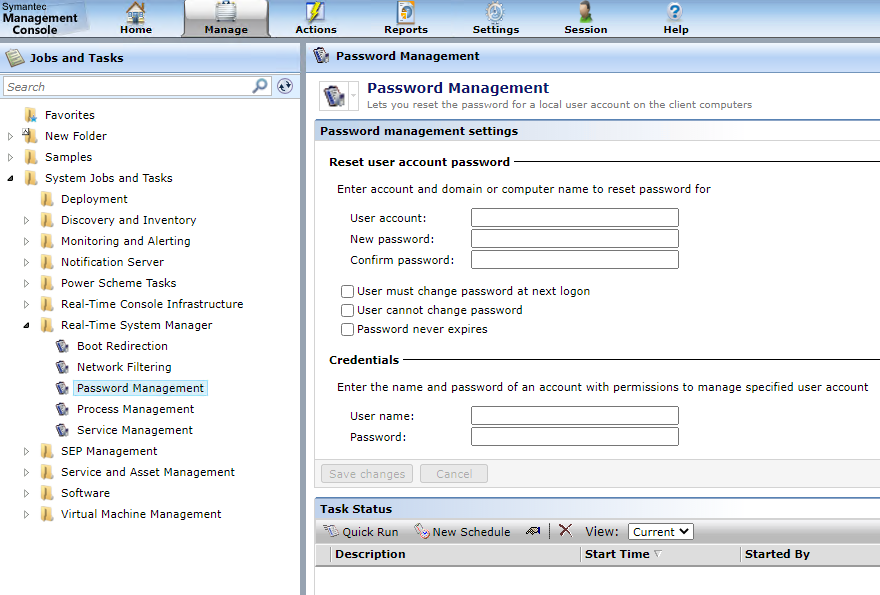Click the Confirm password field
This screenshot has height=595, width=880.
(x=575, y=260)
